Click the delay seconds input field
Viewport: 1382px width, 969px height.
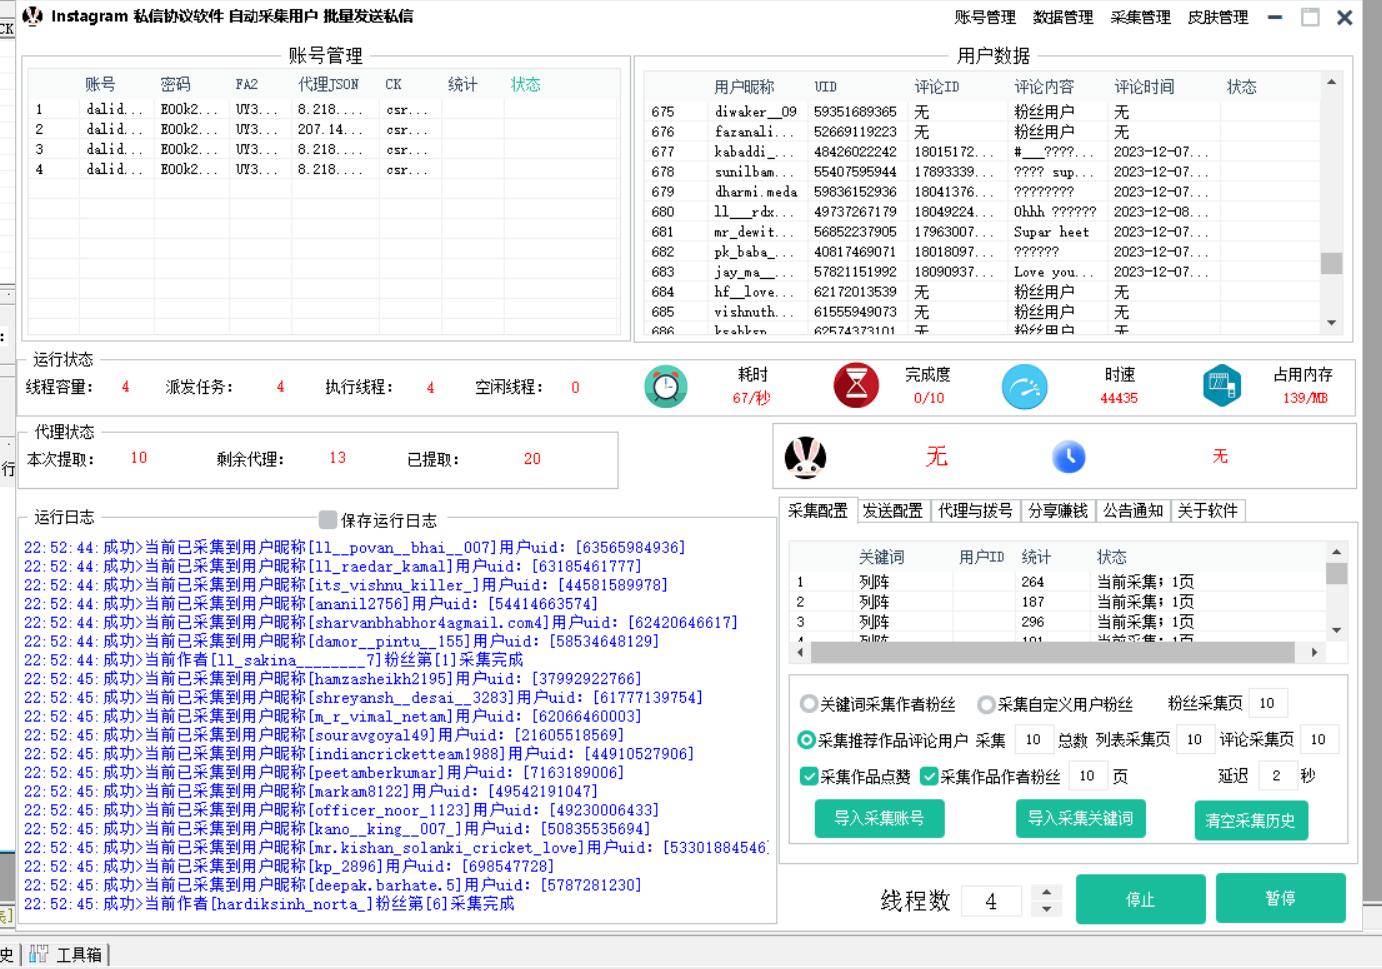point(1275,775)
